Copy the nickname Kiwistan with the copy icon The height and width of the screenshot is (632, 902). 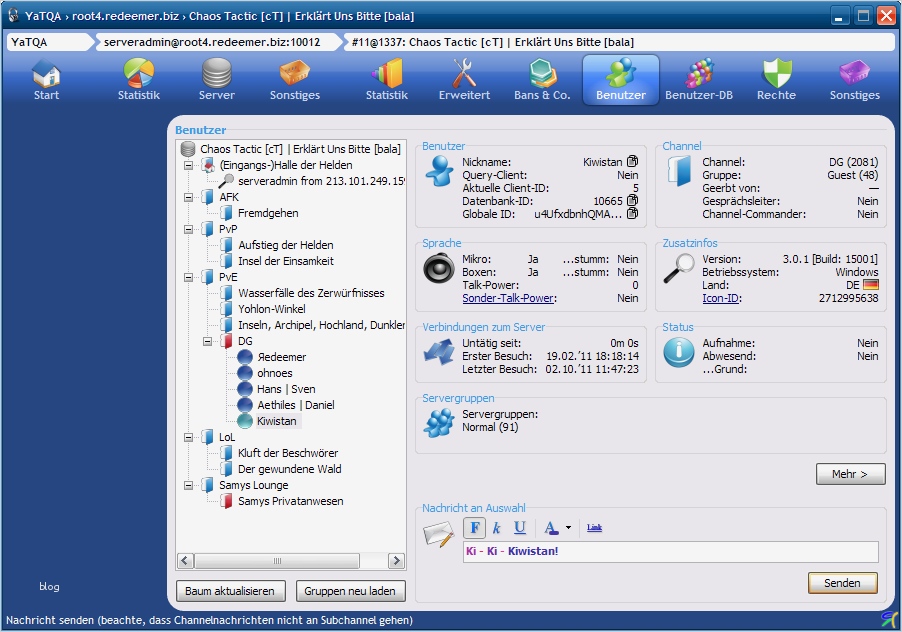tap(632, 162)
